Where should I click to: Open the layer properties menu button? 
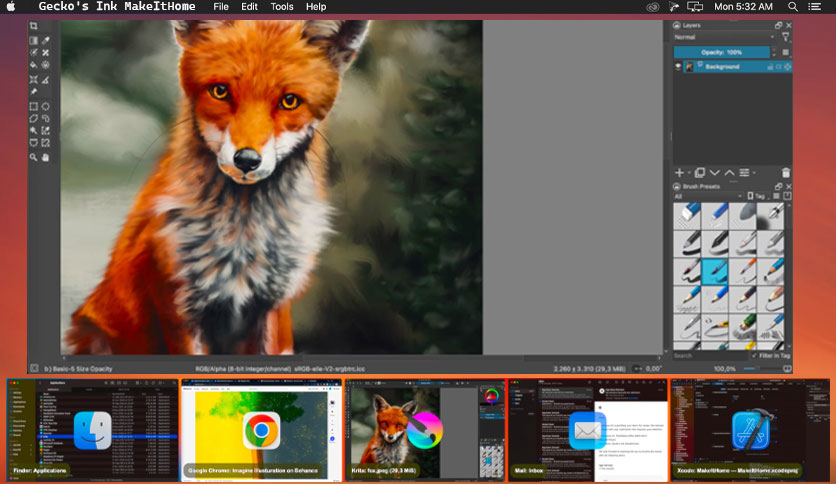point(745,173)
